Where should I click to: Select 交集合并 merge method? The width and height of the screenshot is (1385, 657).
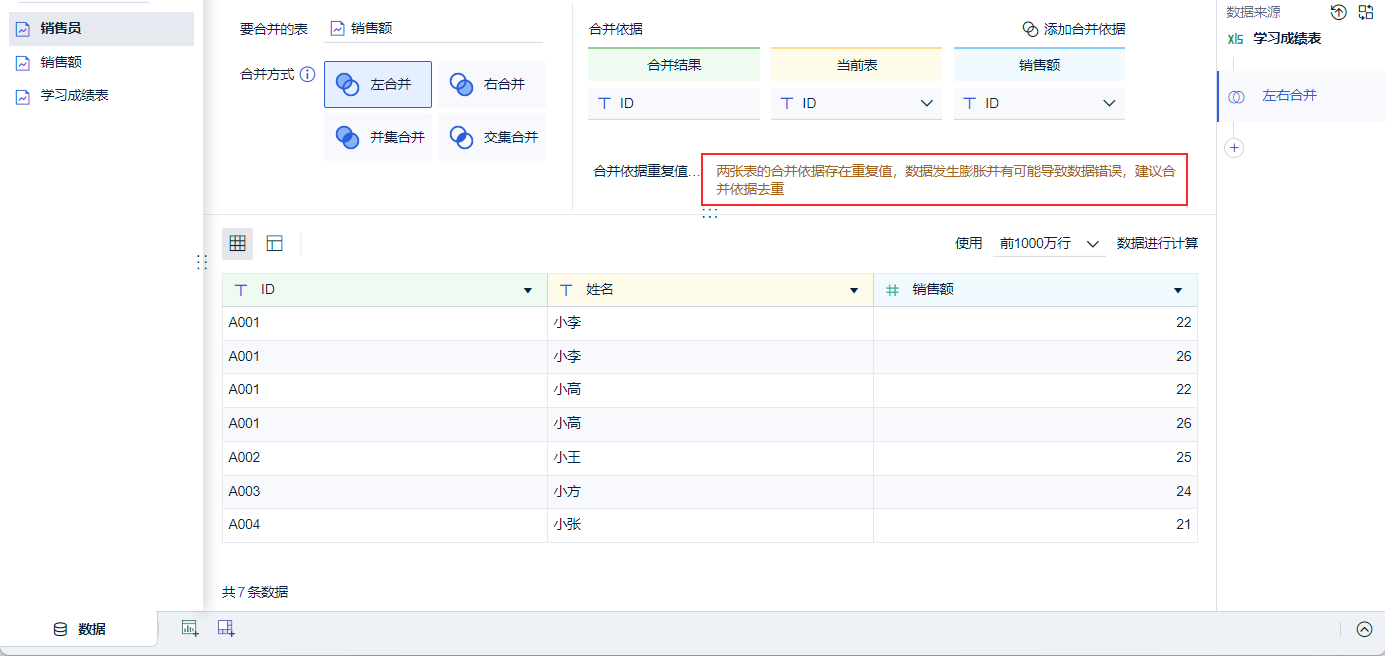click(x=492, y=137)
